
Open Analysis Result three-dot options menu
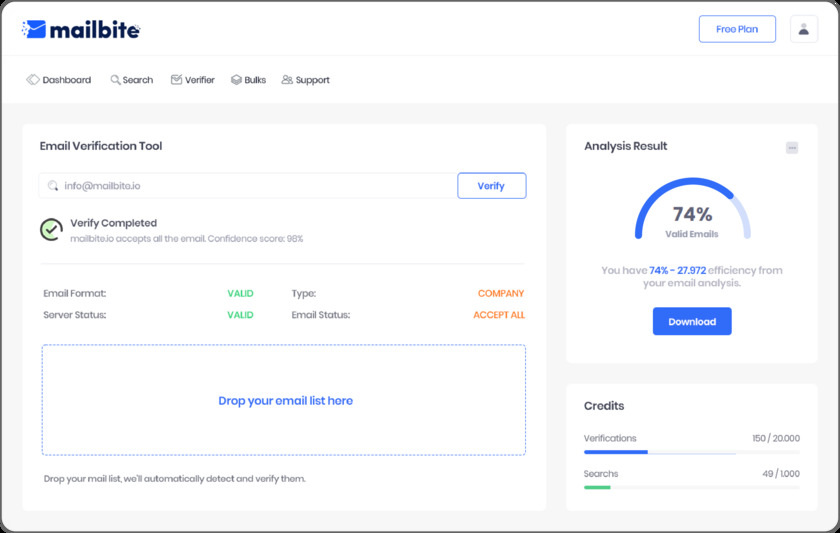point(792,148)
